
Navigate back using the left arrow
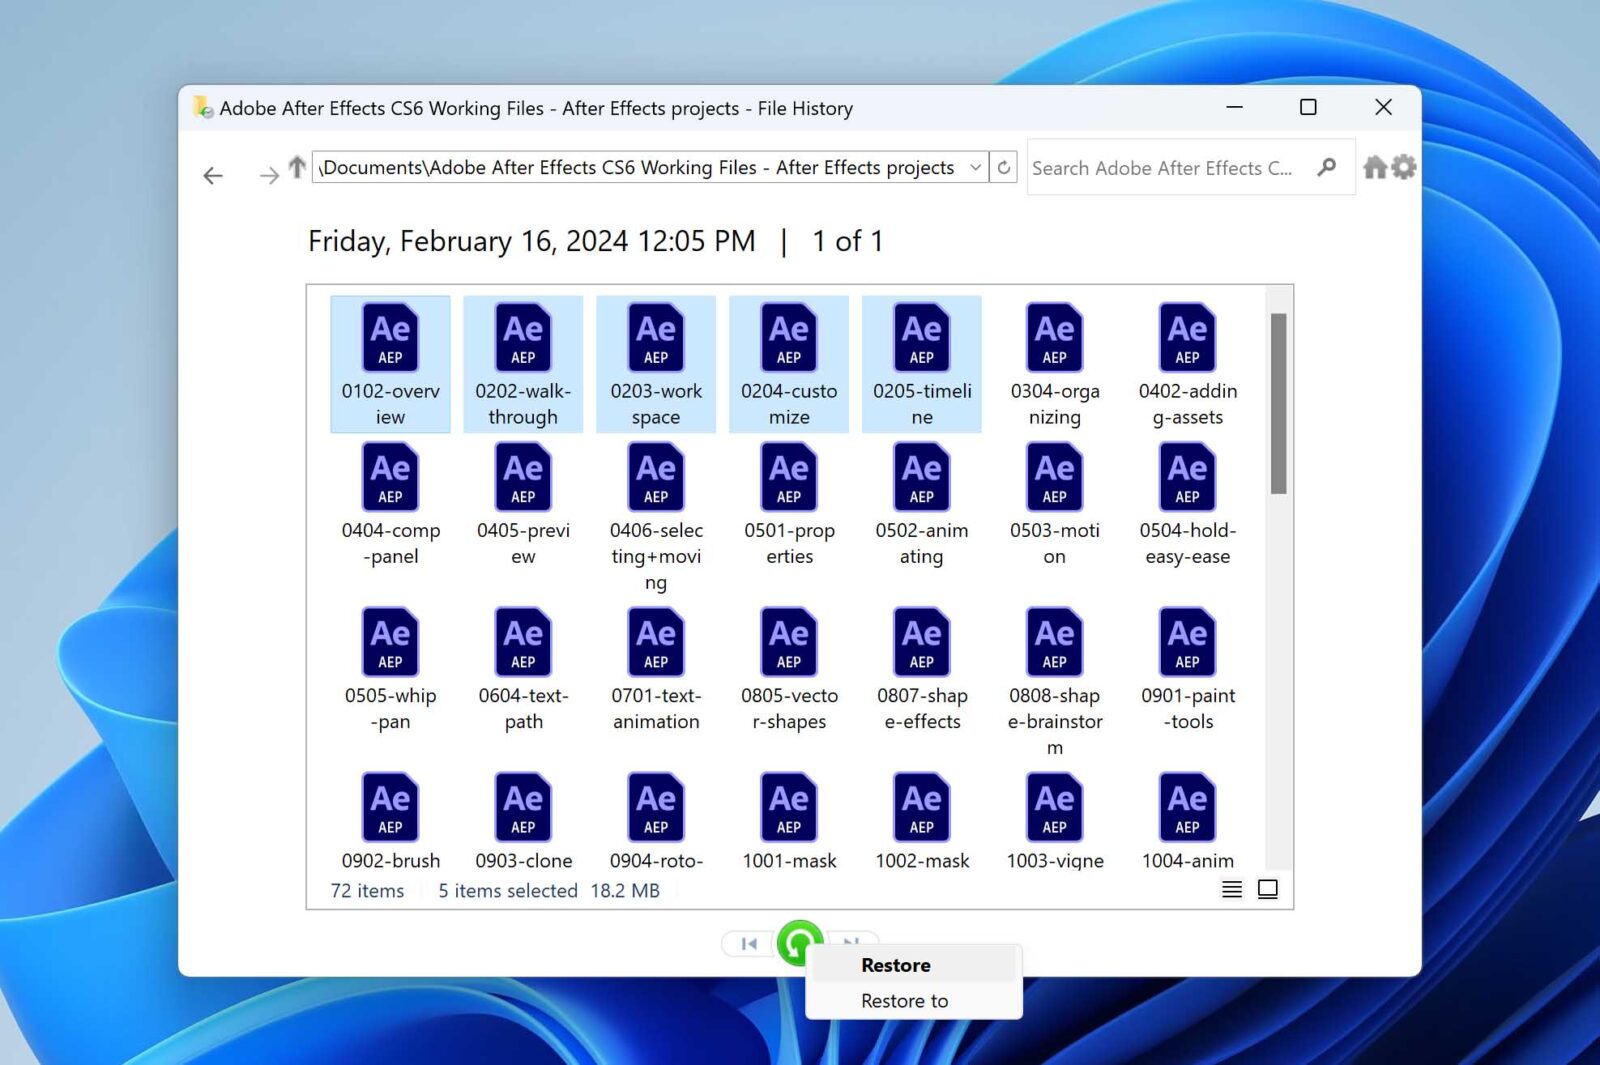point(212,175)
